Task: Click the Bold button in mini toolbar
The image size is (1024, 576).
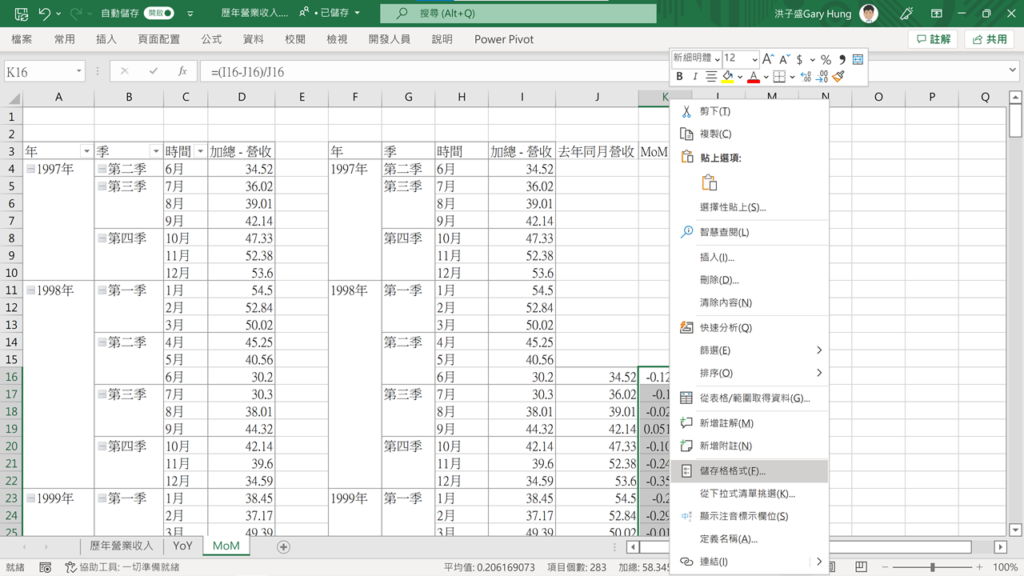Action: 679,77
